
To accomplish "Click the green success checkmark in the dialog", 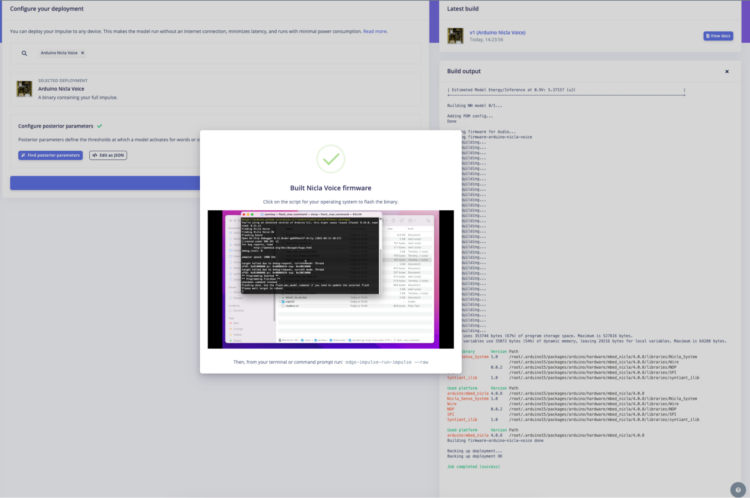I will click(330, 158).
